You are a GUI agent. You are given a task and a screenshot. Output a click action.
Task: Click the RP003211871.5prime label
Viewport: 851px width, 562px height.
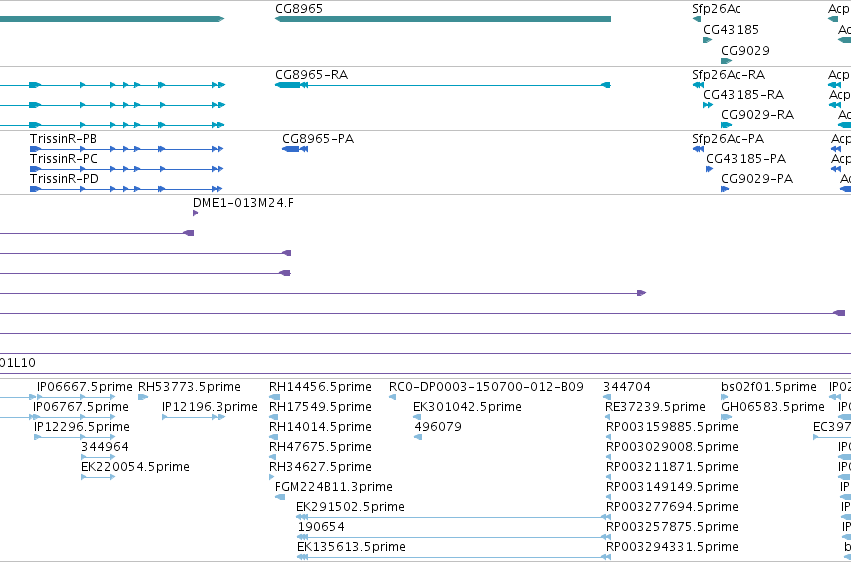pos(672,467)
